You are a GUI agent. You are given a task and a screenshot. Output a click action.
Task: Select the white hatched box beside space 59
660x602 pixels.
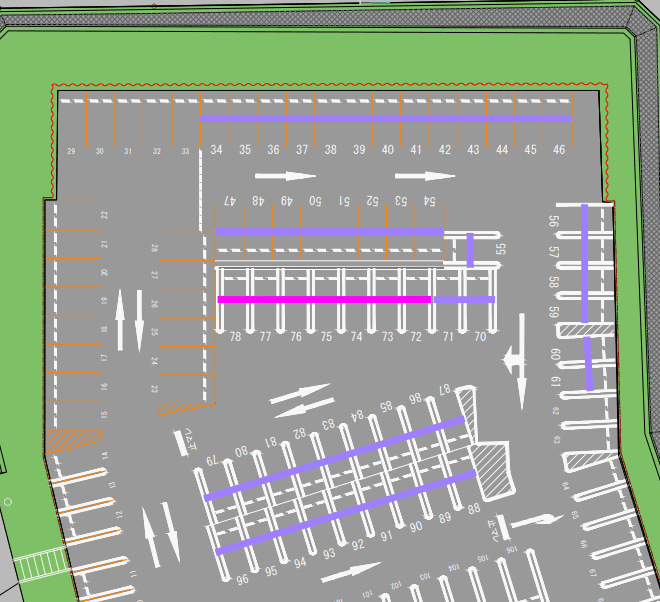(582, 329)
